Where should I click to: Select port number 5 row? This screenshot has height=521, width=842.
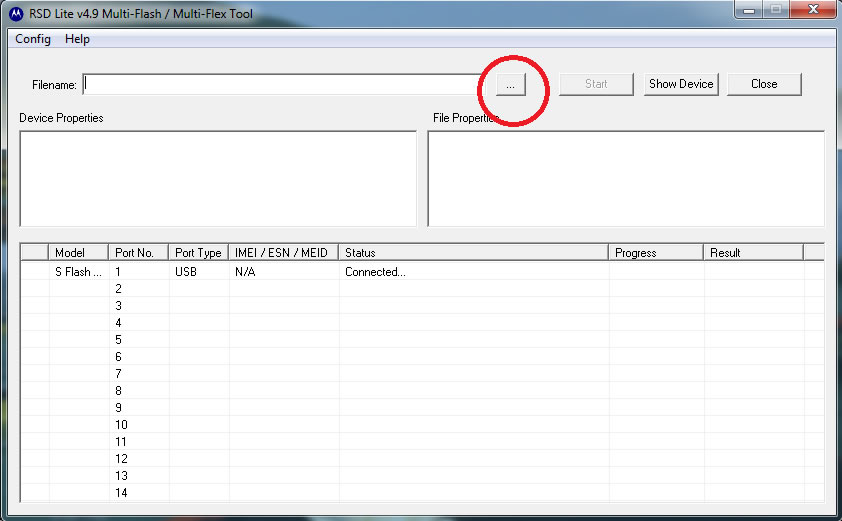pos(422,340)
